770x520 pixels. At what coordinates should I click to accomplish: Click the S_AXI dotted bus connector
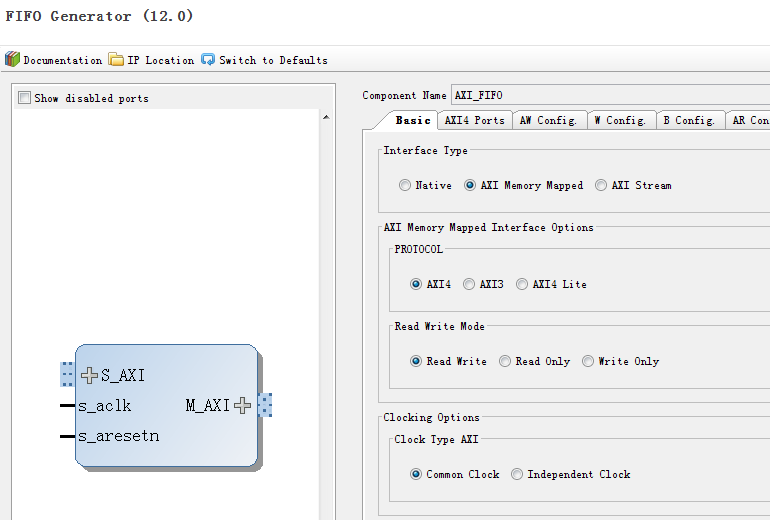(67, 375)
